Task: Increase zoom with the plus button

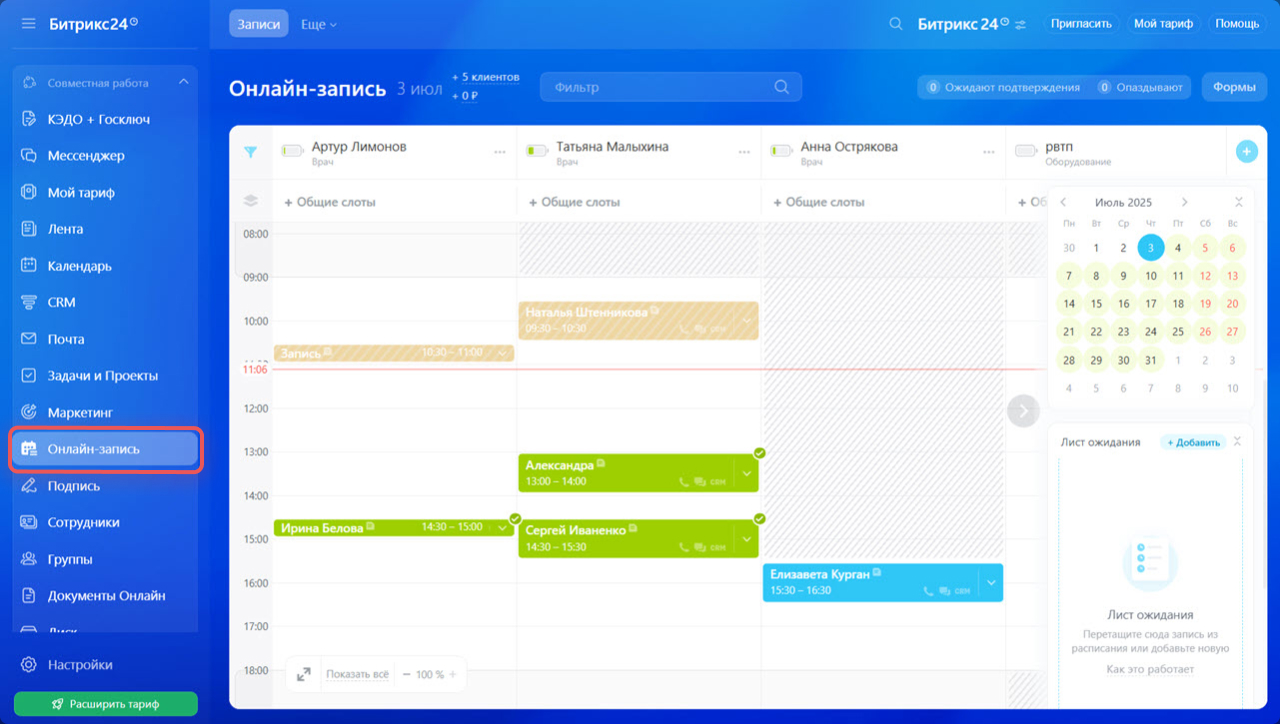Action: [452, 675]
